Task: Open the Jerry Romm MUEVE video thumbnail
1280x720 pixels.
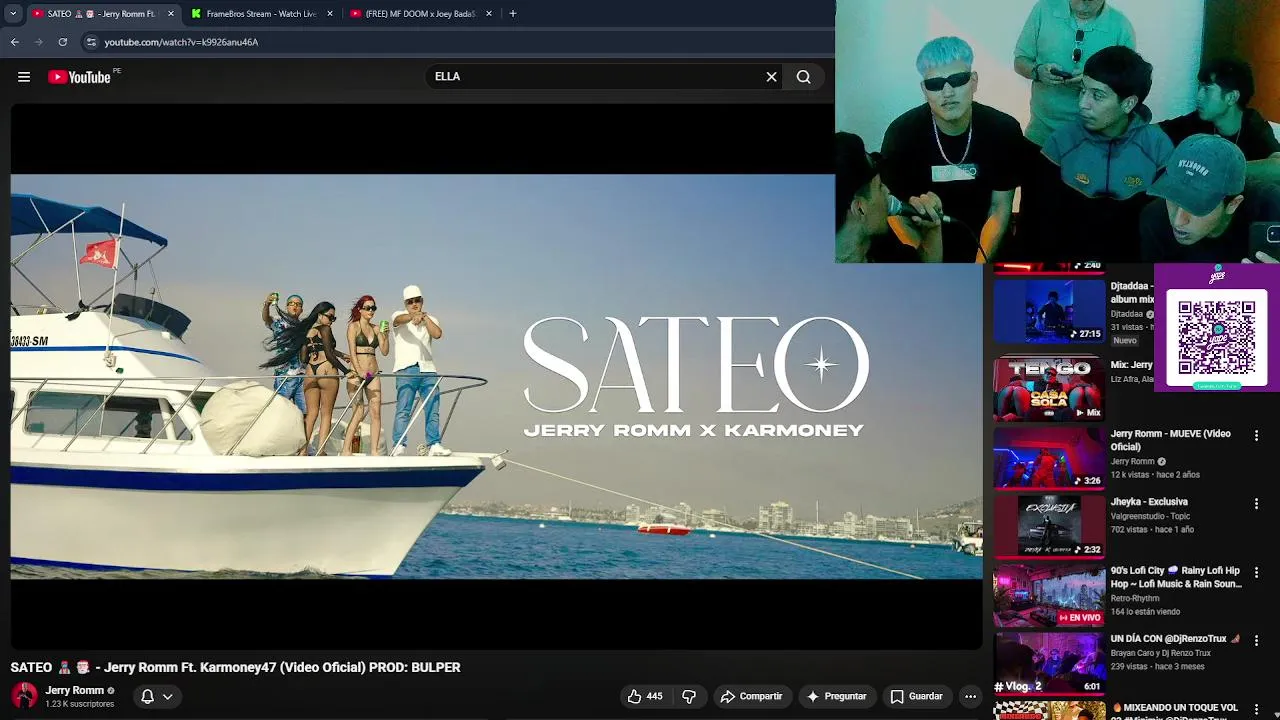Action: (1048, 458)
